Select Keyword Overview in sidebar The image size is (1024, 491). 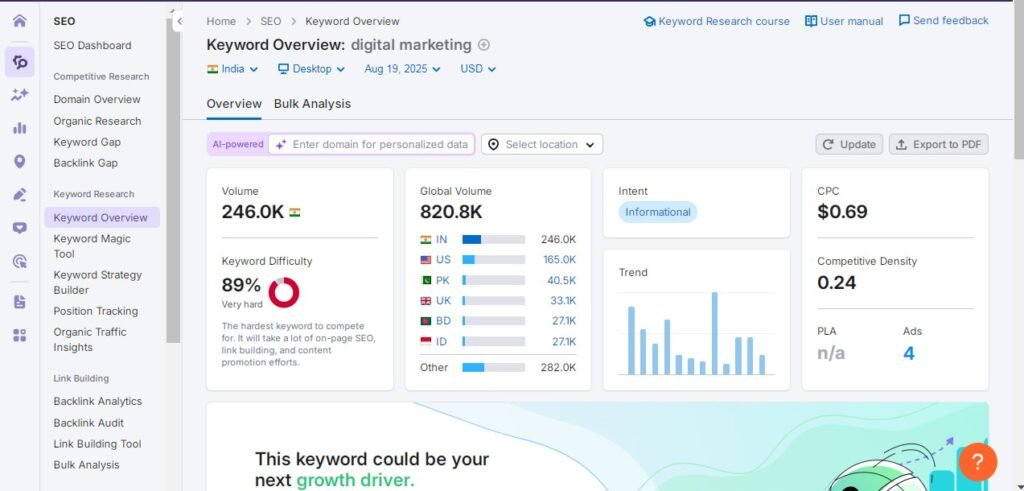tap(102, 217)
